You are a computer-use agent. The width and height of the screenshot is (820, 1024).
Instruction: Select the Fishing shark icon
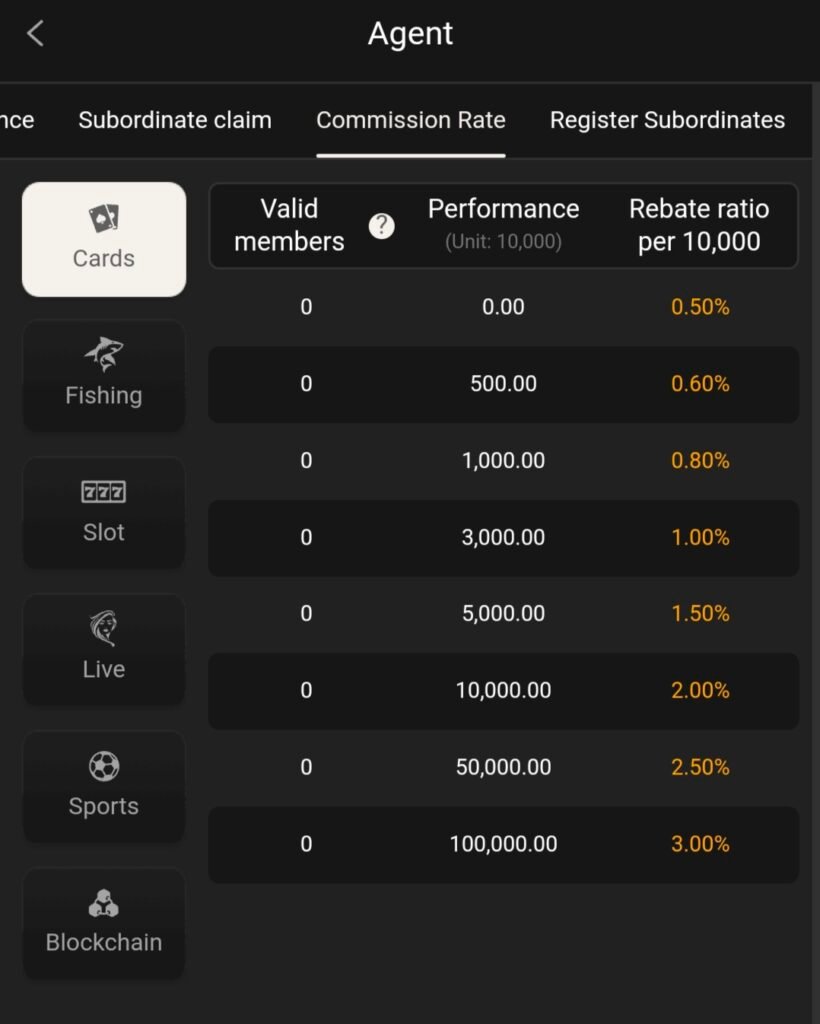pyautogui.click(x=104, y=355)
